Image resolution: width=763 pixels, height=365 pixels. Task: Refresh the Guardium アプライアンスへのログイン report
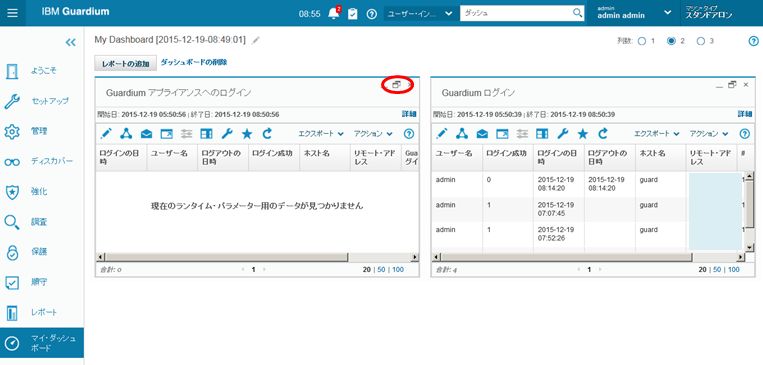267,133
